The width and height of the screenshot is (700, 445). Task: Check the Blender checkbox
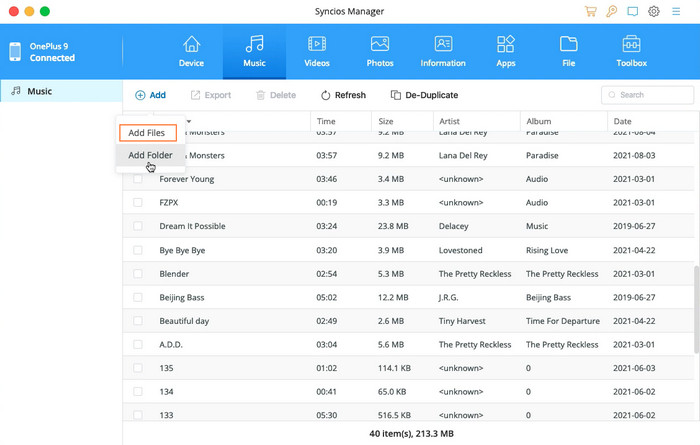tap(138, 274)
